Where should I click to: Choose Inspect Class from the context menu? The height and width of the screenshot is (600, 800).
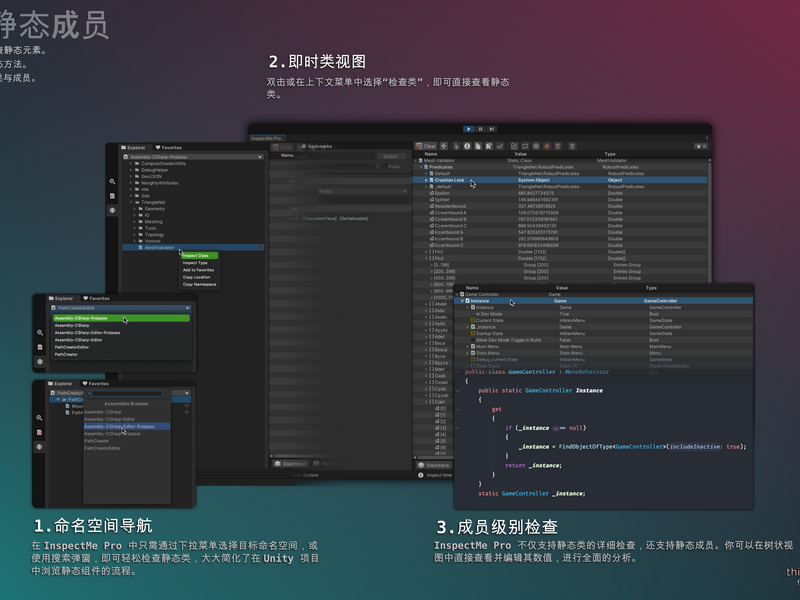click(200, 256)
